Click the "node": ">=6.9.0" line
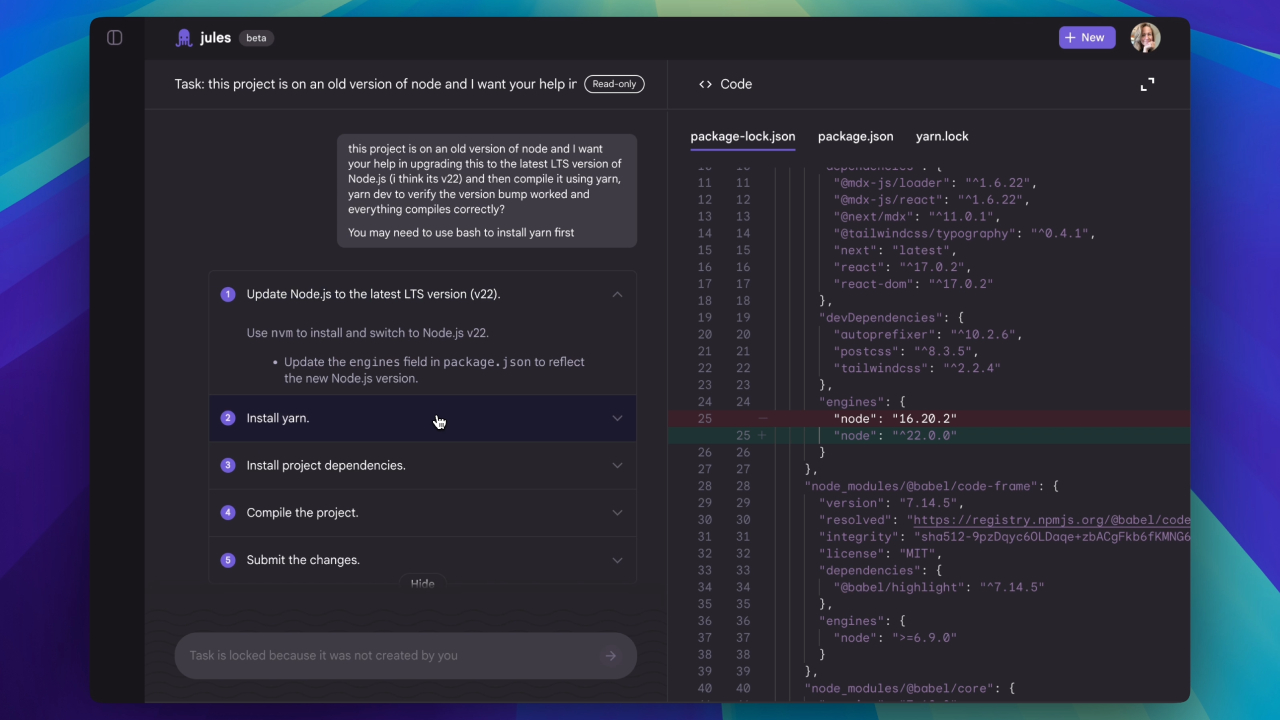 pos(895,638)
